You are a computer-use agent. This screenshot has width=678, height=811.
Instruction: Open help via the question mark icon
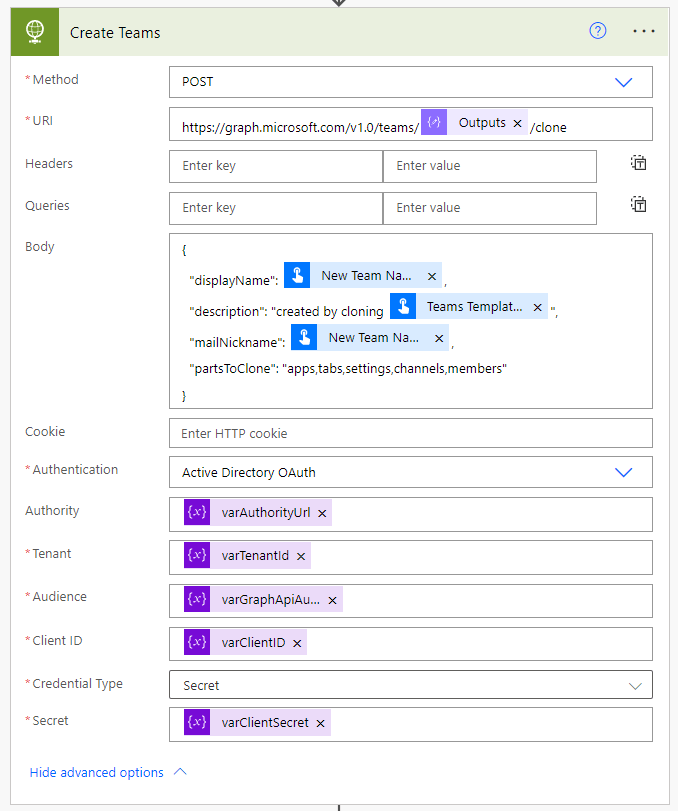pyautogui.click(x=597, y=31)
